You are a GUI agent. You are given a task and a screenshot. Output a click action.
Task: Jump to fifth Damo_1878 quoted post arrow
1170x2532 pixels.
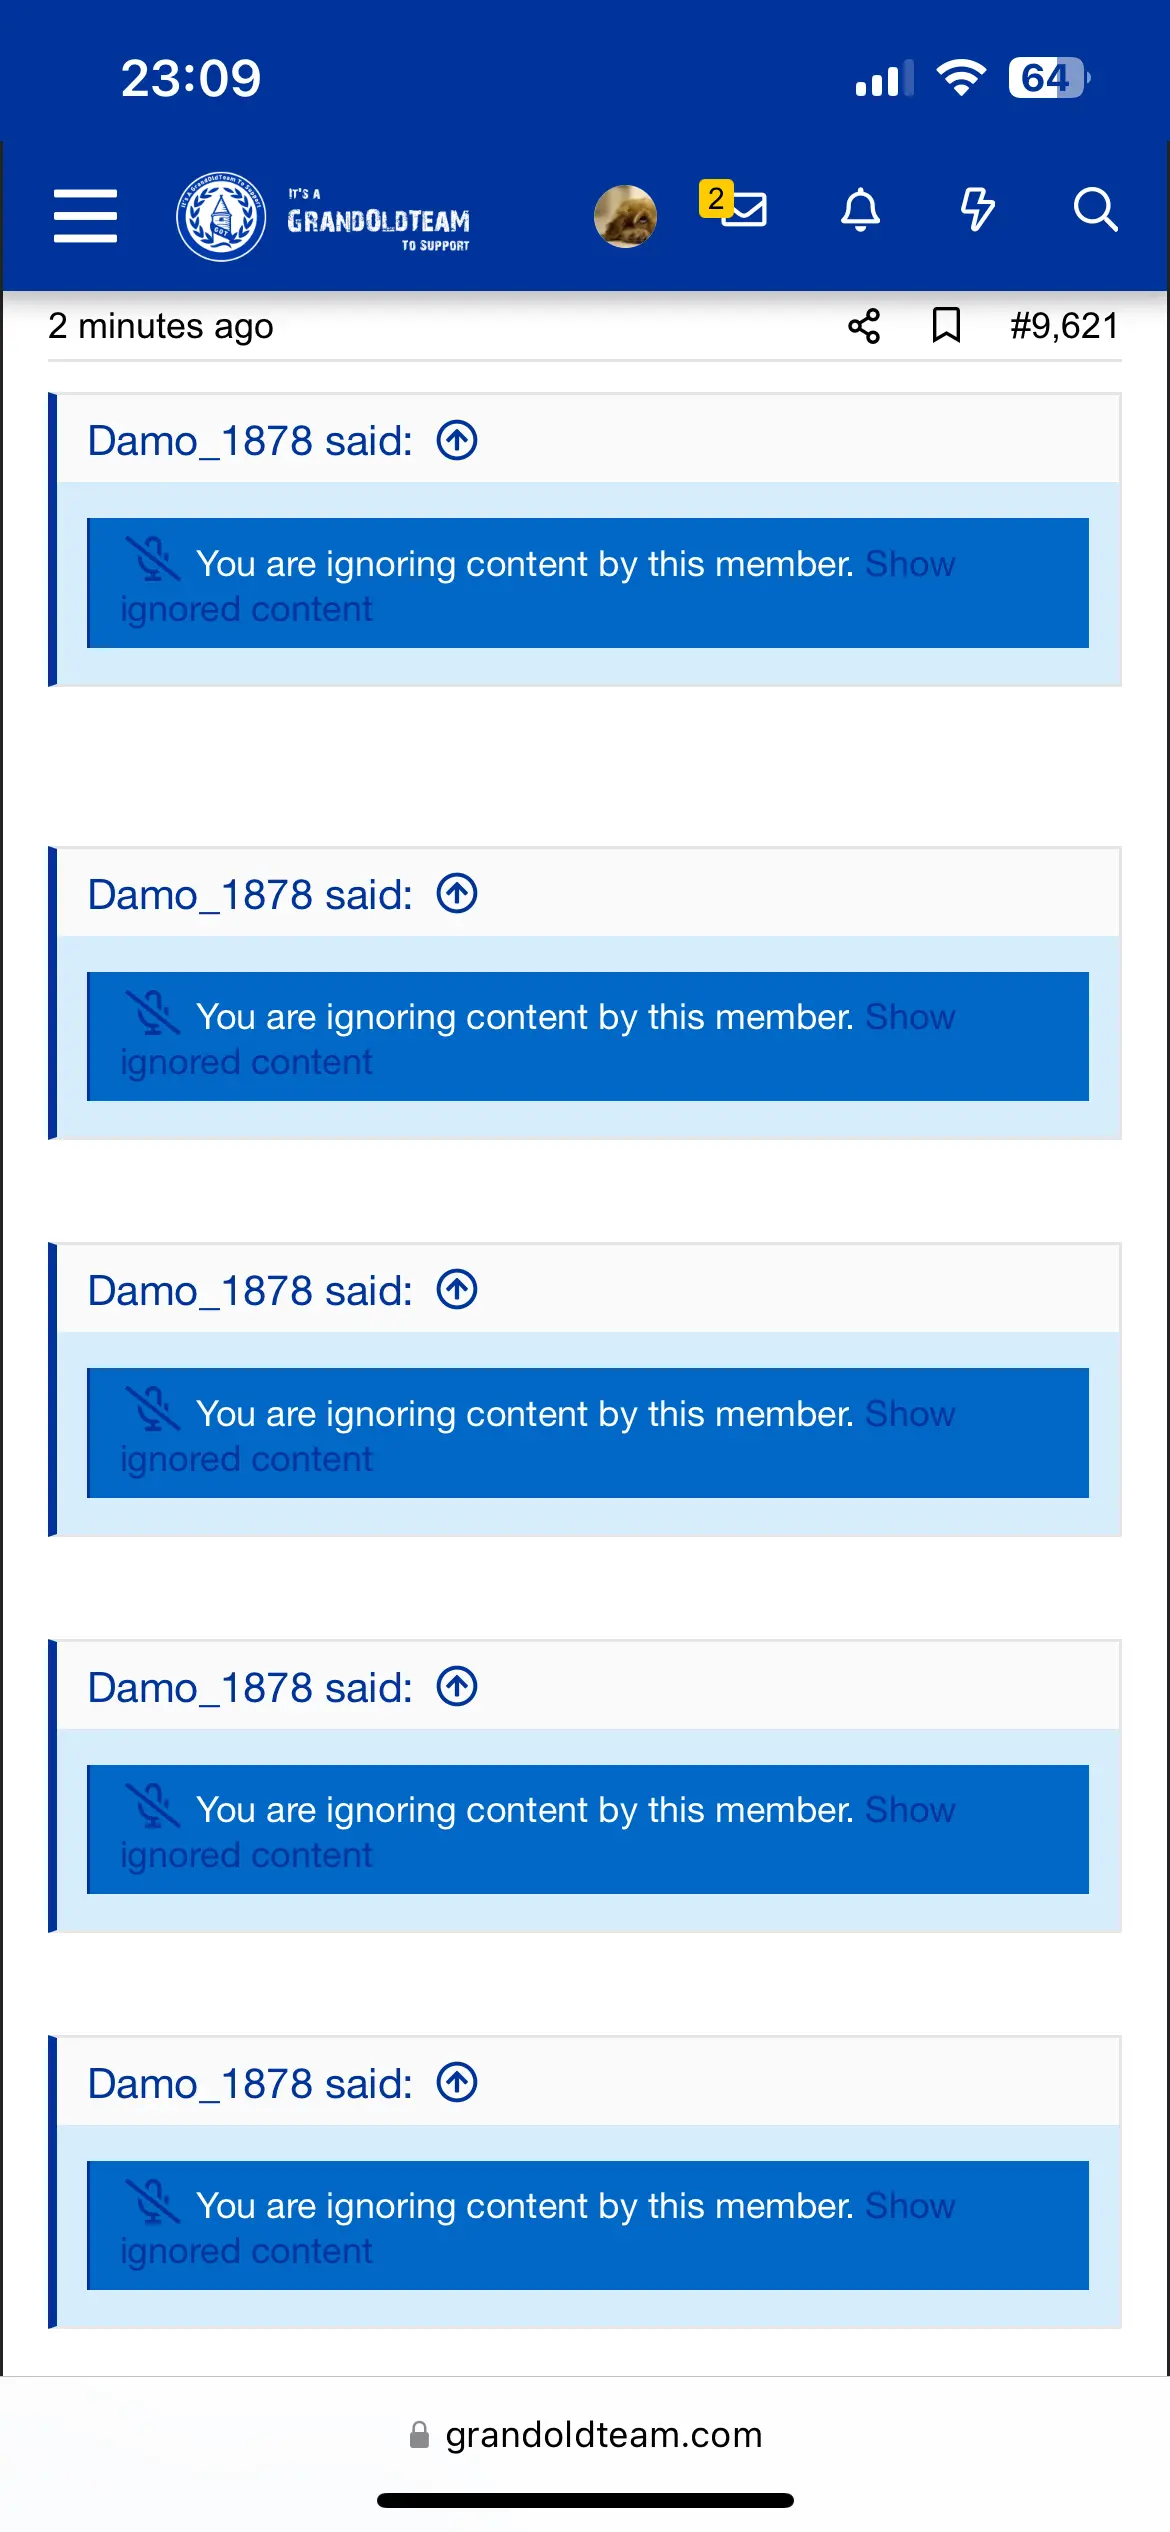[x=457, y=2084]
